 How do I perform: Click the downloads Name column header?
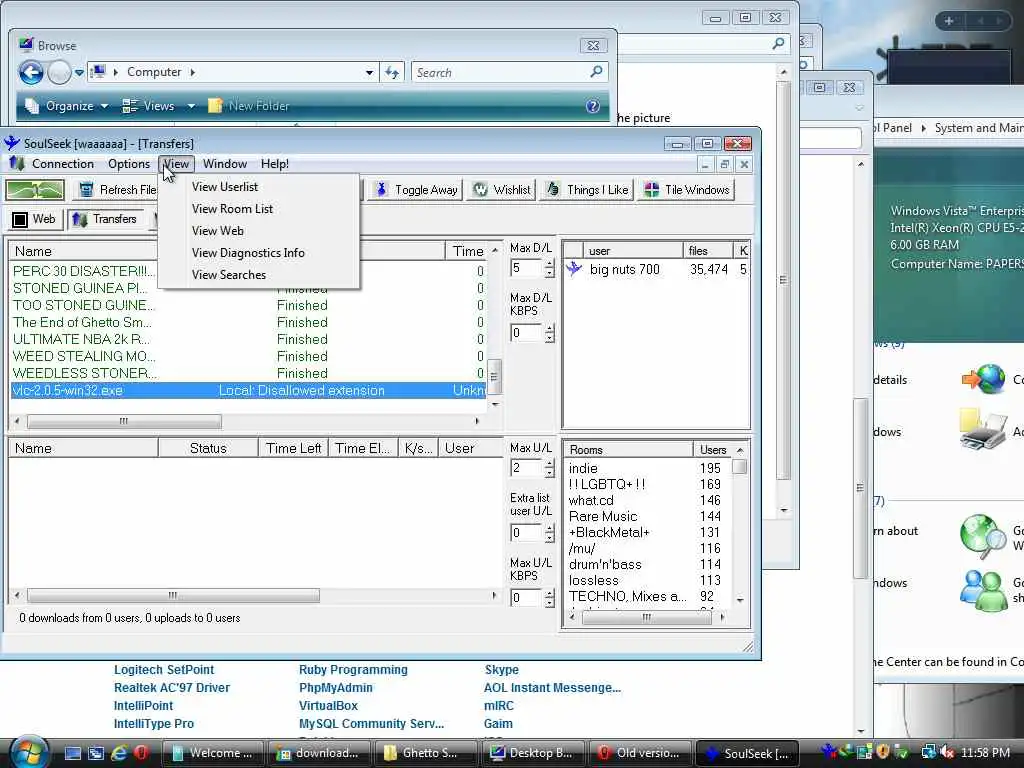(82, 251)
